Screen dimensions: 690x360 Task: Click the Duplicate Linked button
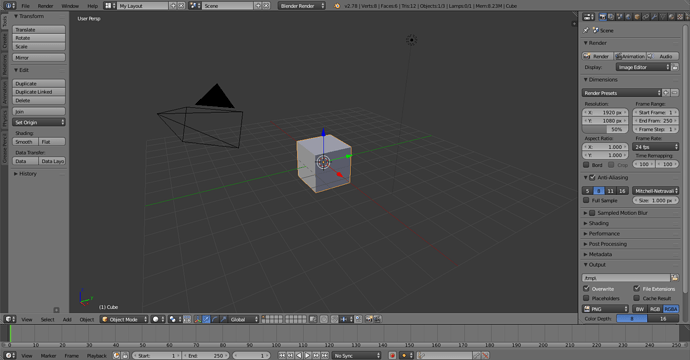pos(39,92)
